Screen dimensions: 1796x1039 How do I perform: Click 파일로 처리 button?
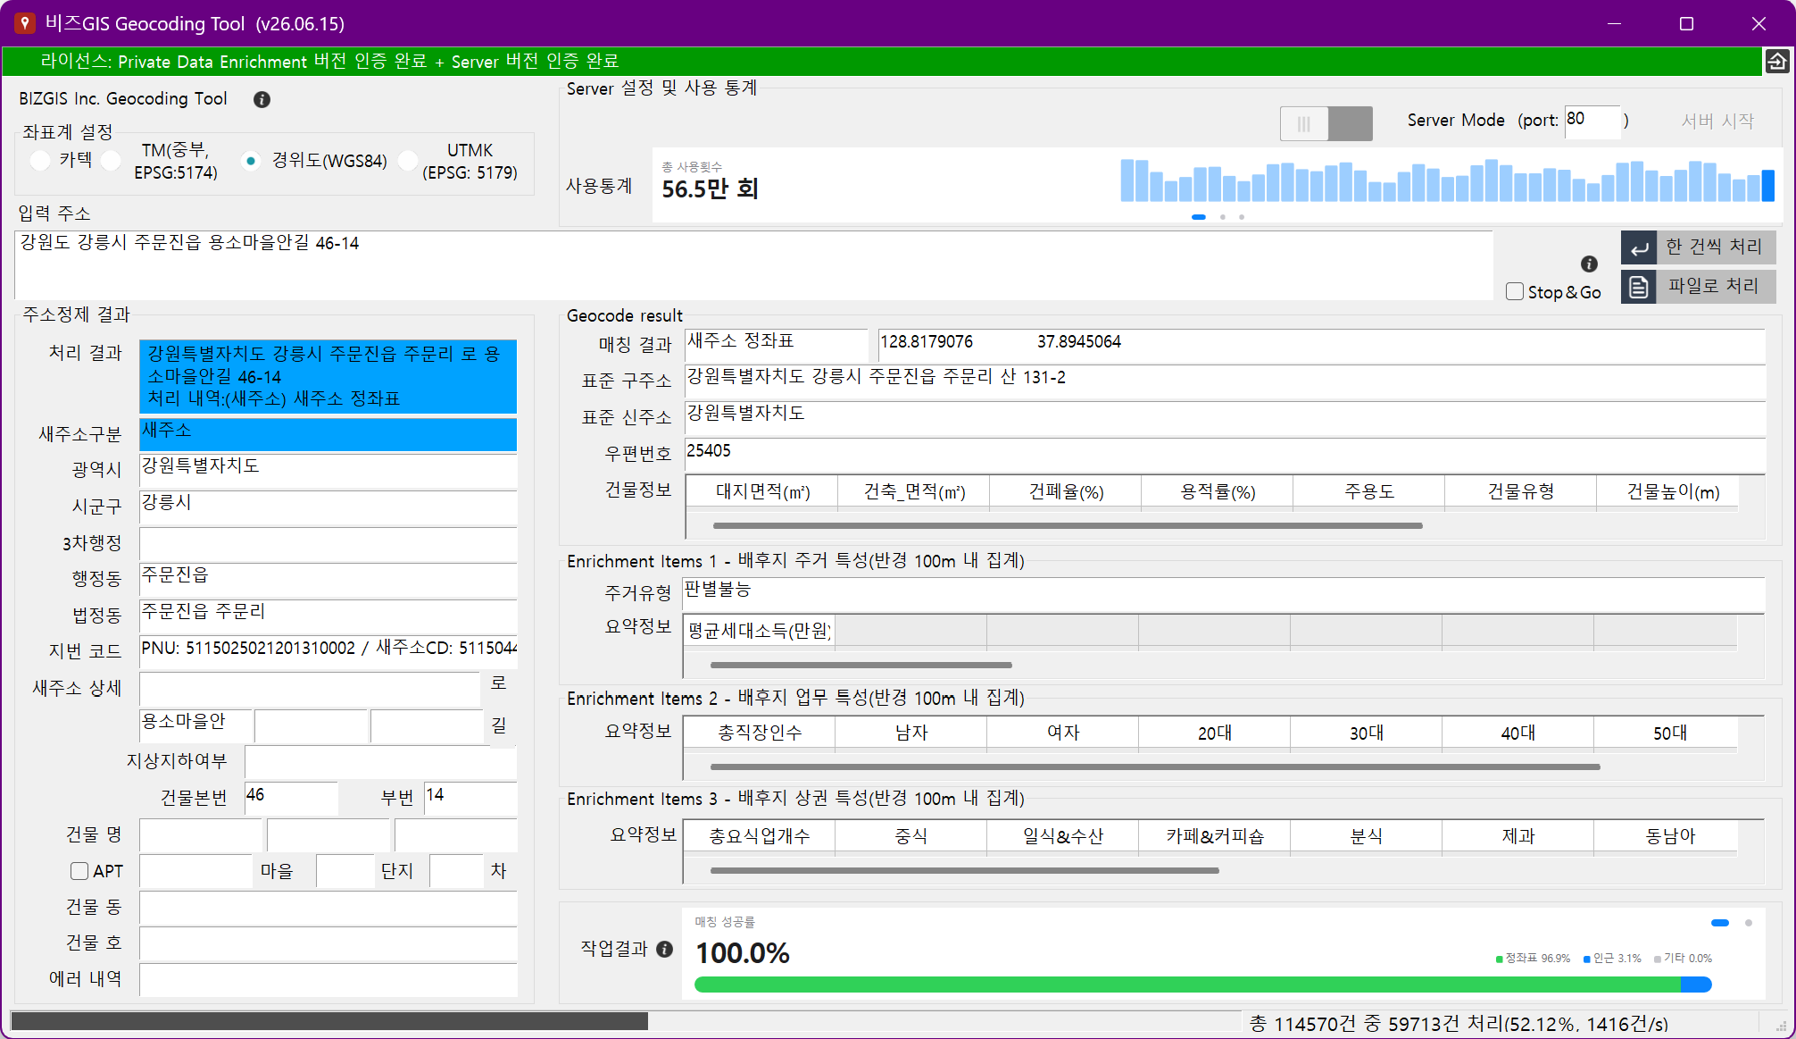pos(1698,287)
